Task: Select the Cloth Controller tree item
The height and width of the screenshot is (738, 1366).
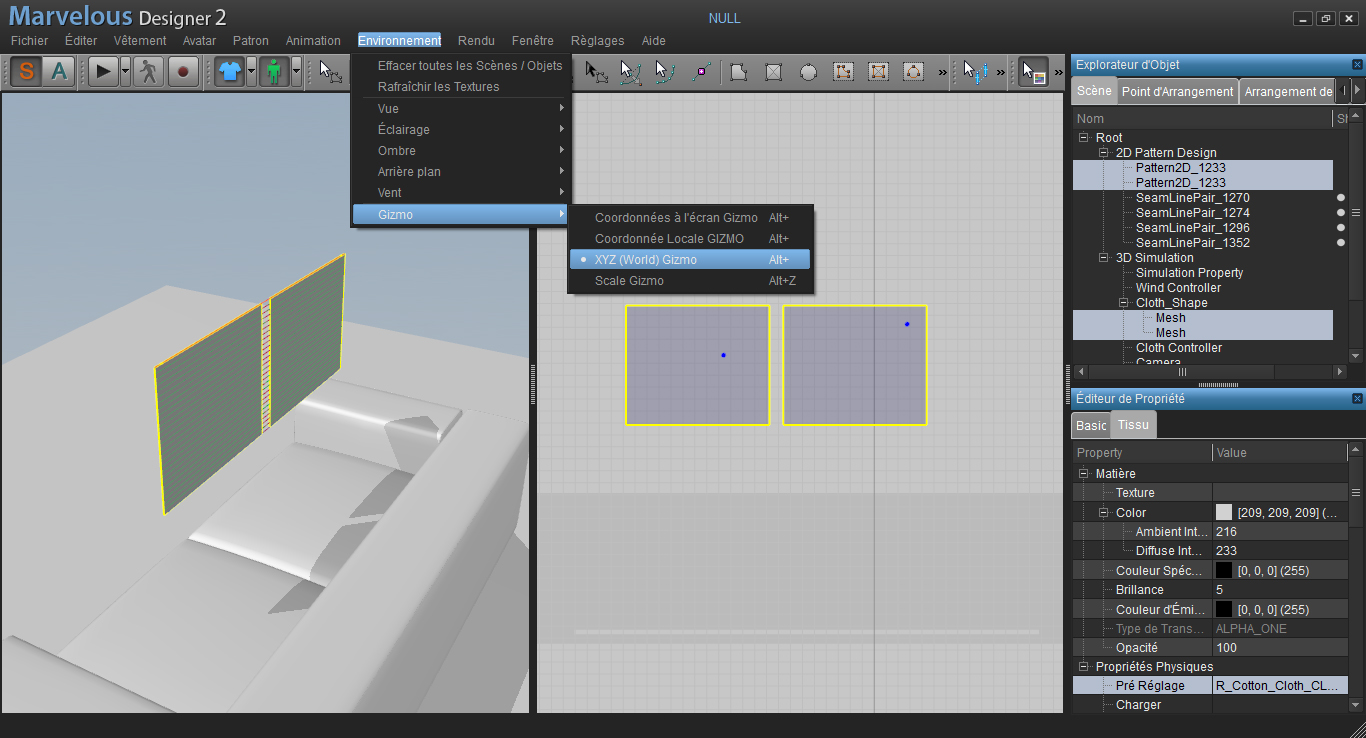Action: 1179,348
